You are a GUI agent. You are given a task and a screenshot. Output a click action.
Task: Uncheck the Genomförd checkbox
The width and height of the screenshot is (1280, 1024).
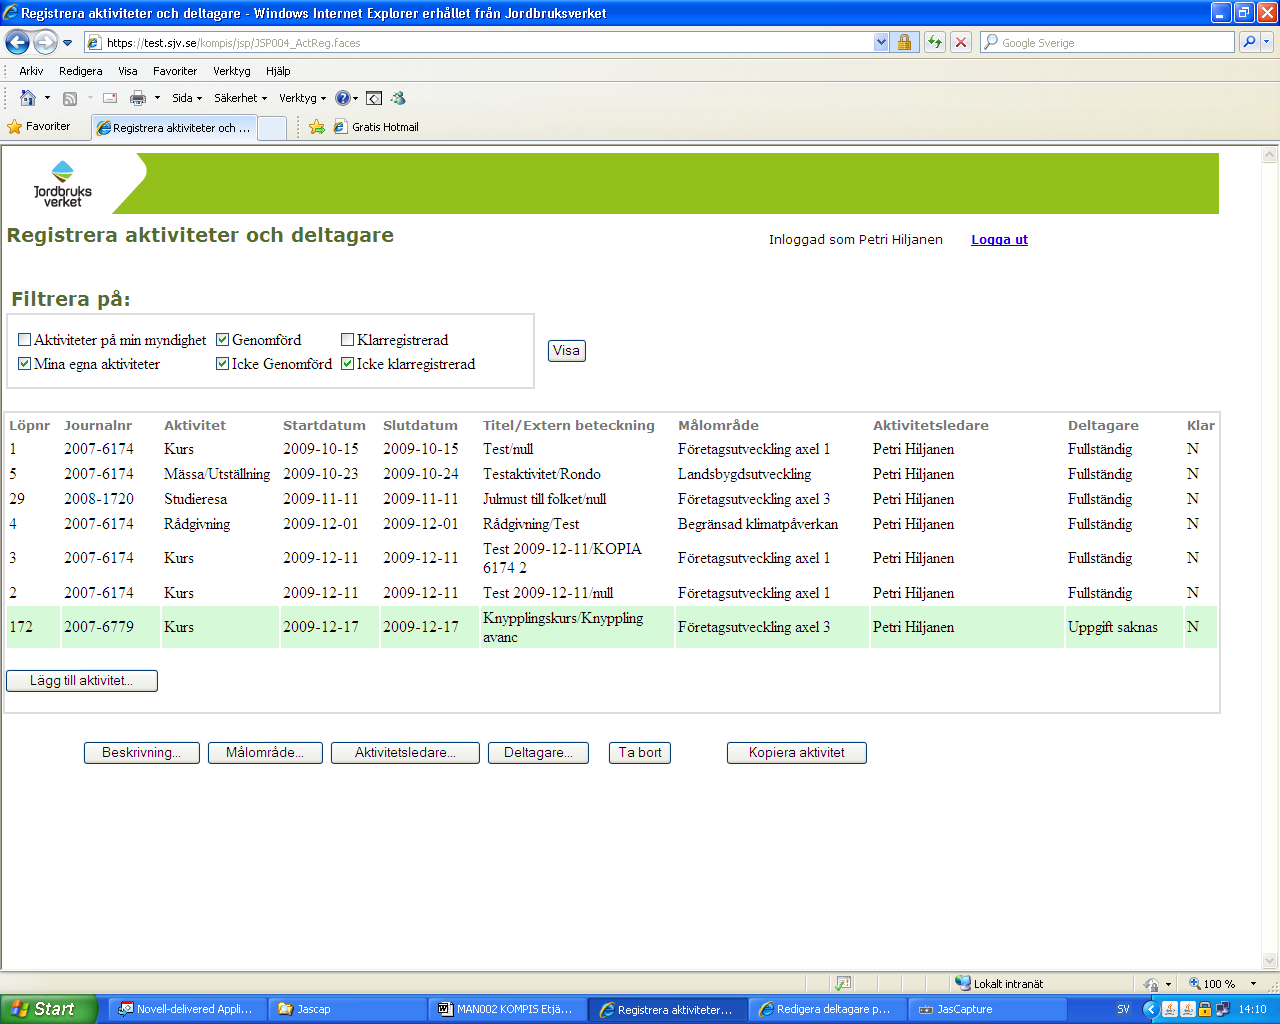coord(223,340)
